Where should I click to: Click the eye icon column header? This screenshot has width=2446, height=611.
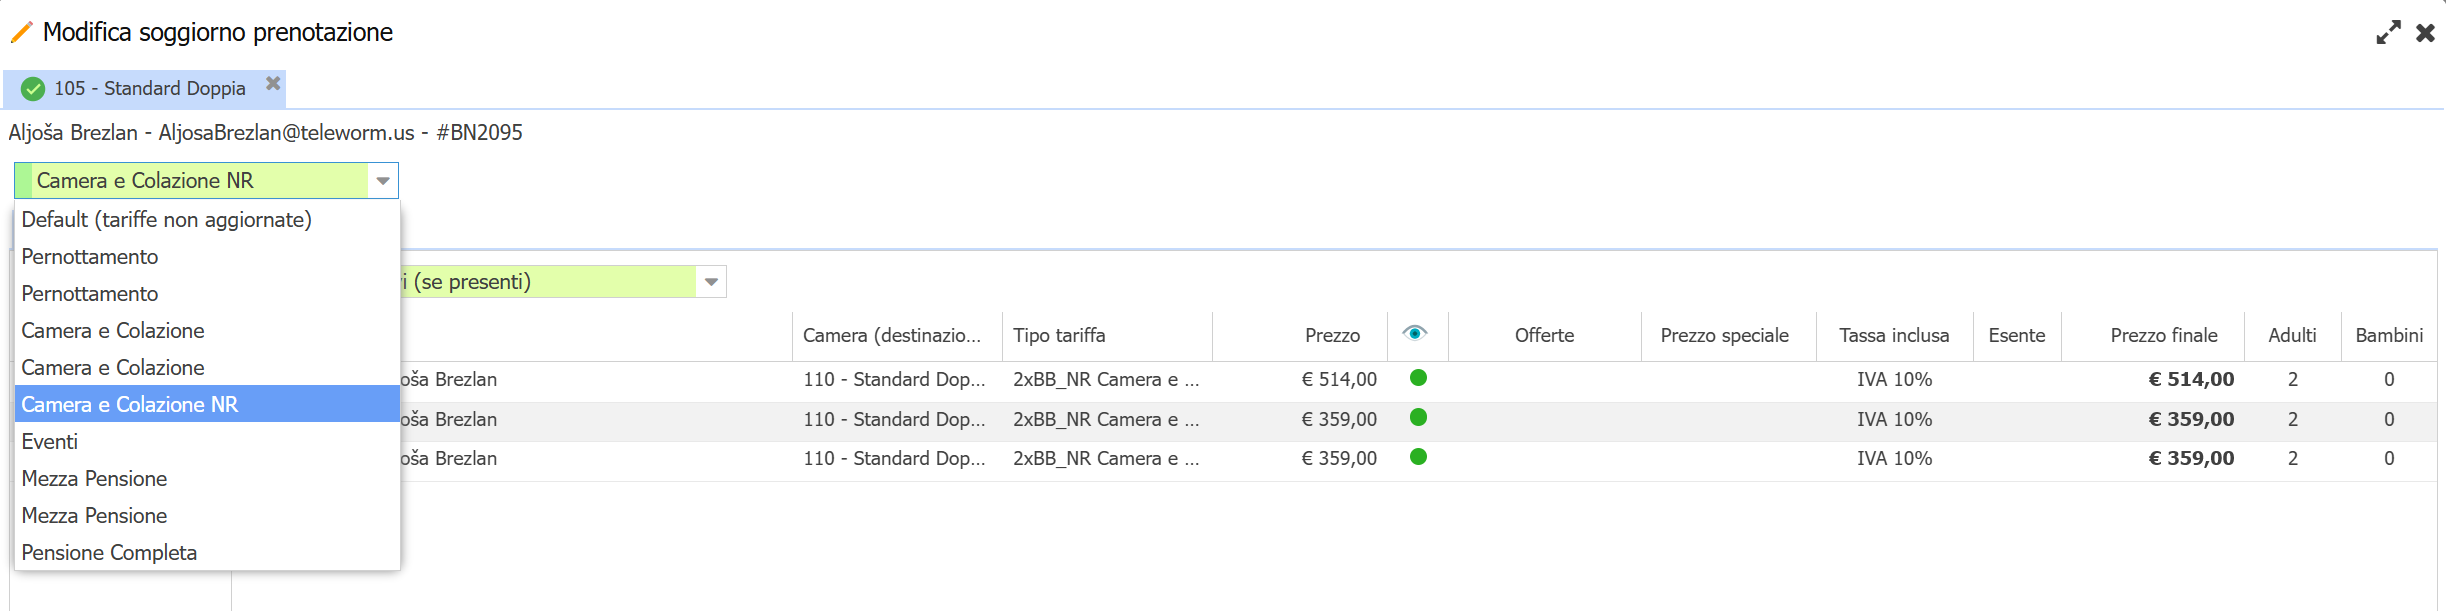(1415, 334)
